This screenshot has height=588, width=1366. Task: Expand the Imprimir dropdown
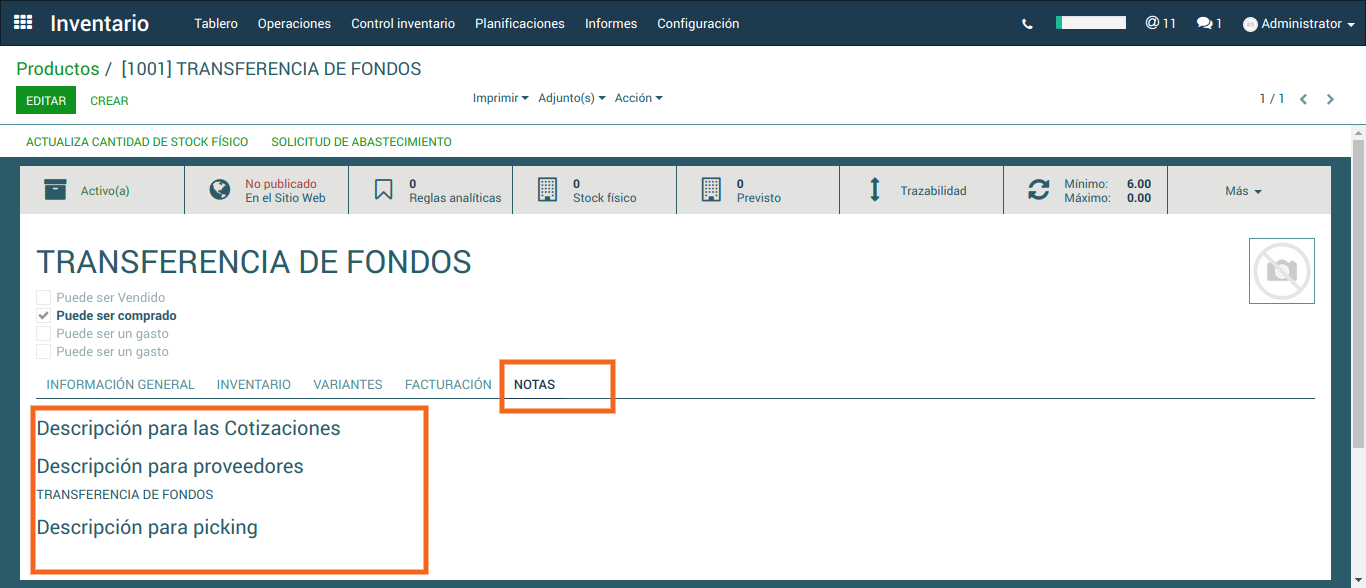click(500, 98)
